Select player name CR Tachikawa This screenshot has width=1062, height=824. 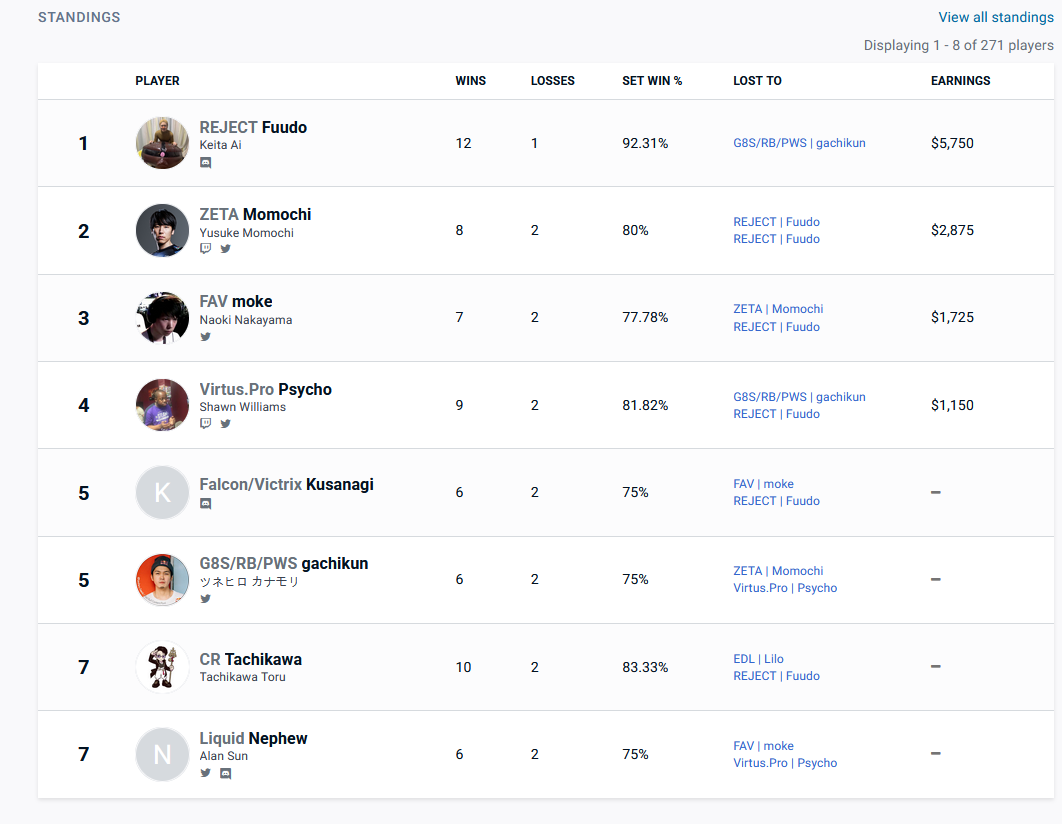point(251,659)
